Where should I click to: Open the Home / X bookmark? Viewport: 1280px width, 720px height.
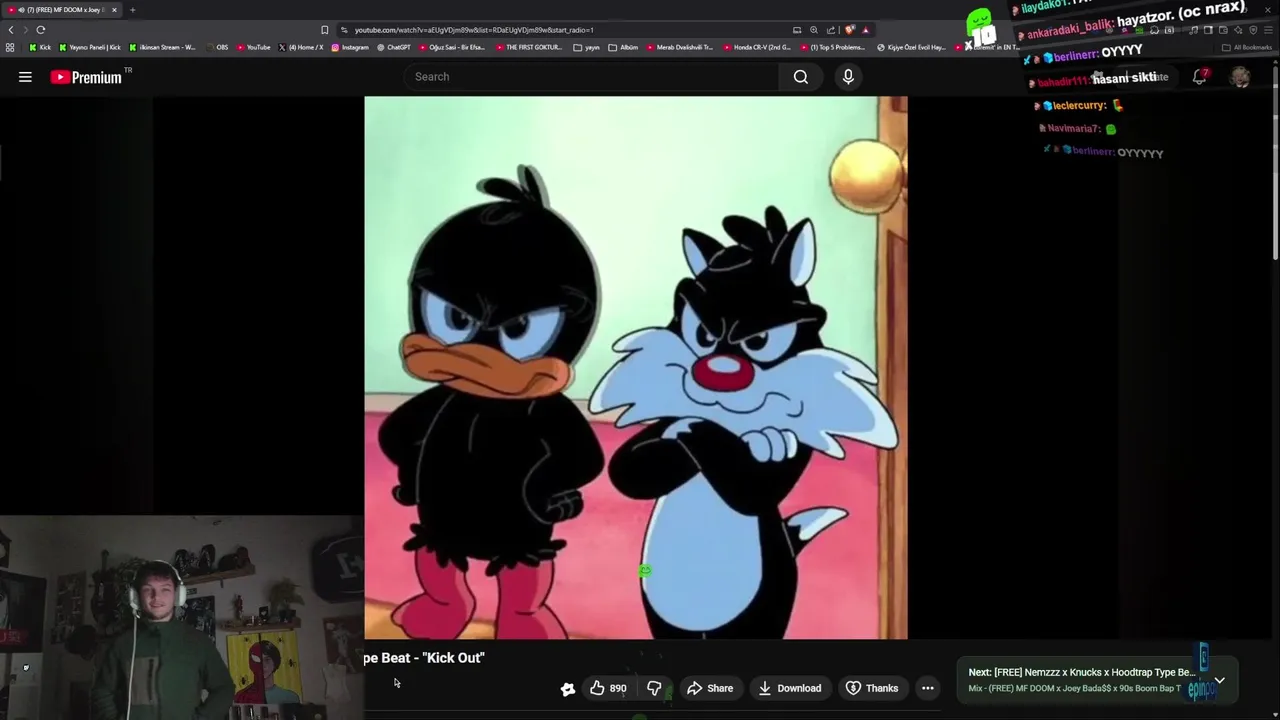(x=301, y=47)
